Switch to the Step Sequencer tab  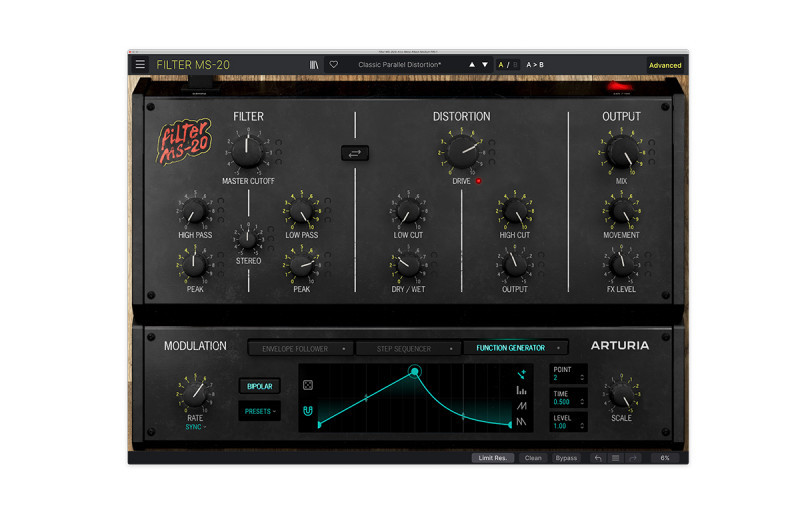[x=408, y=348]
